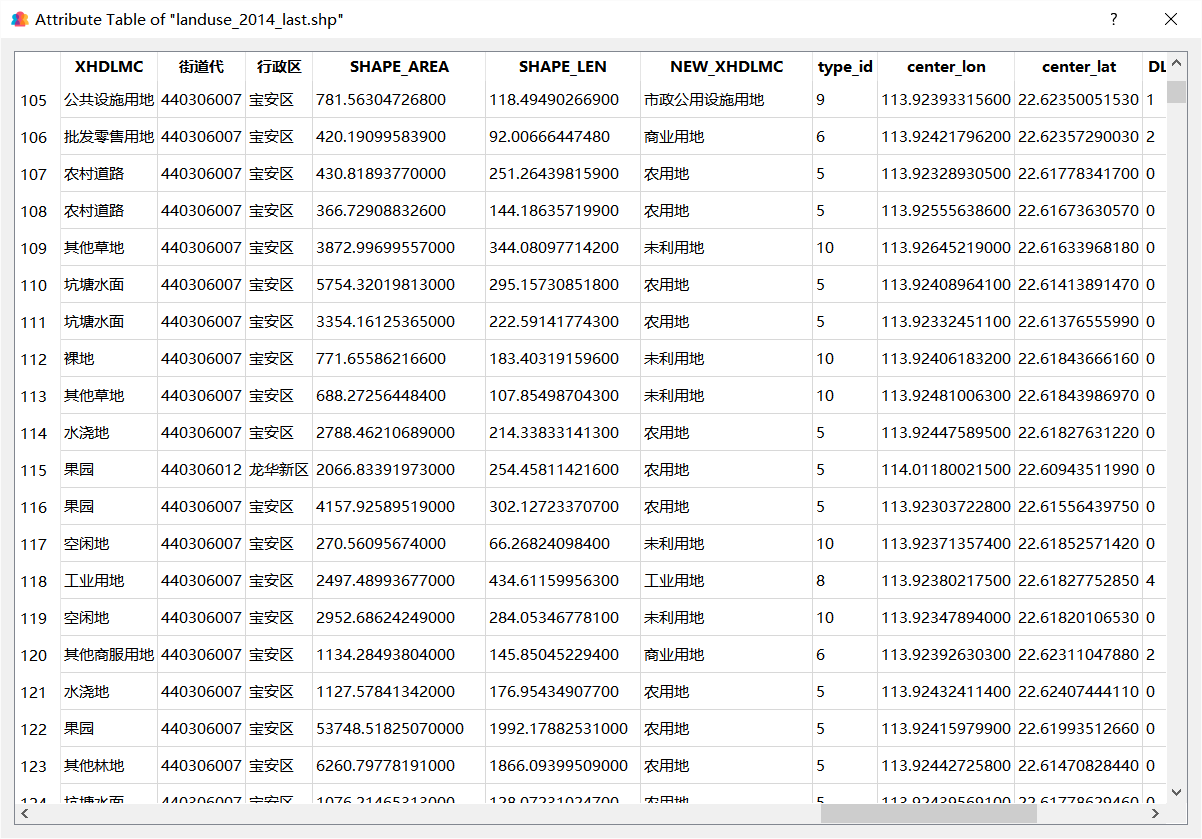
Task: Select row 118 by its row number
Action: (34, 581)
